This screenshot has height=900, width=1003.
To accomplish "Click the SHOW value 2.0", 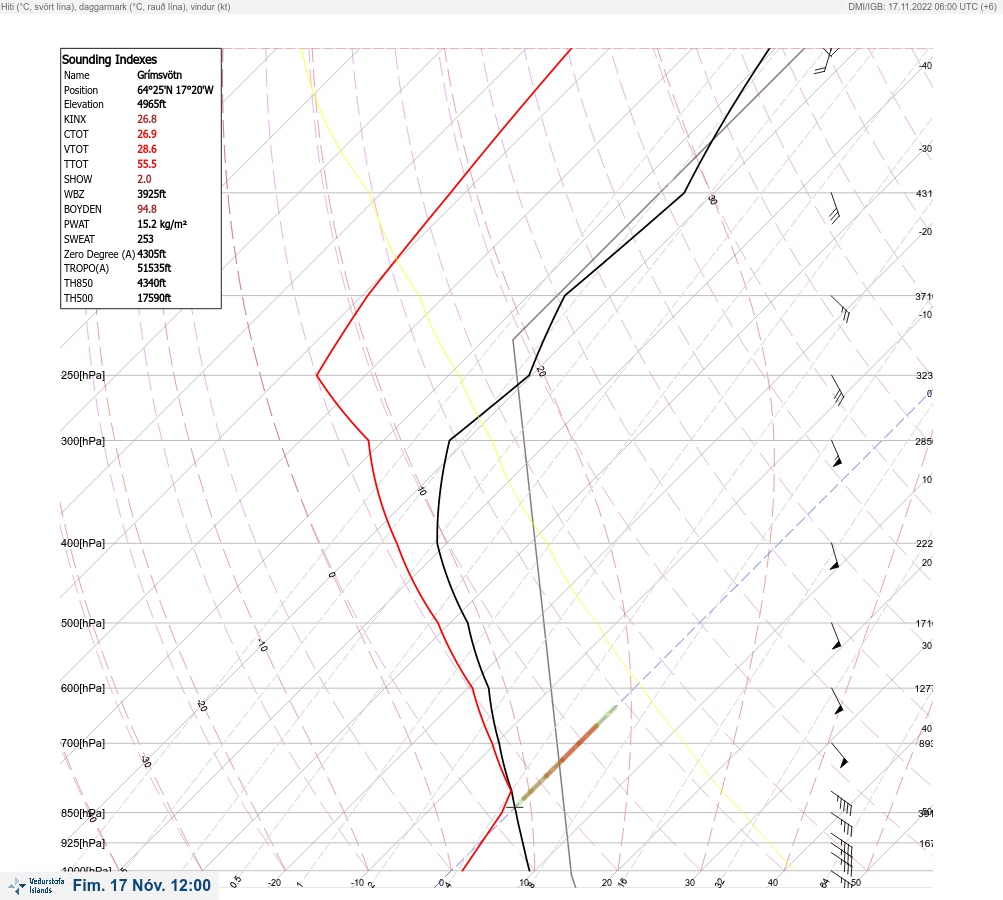I will [x=144, y=179].
